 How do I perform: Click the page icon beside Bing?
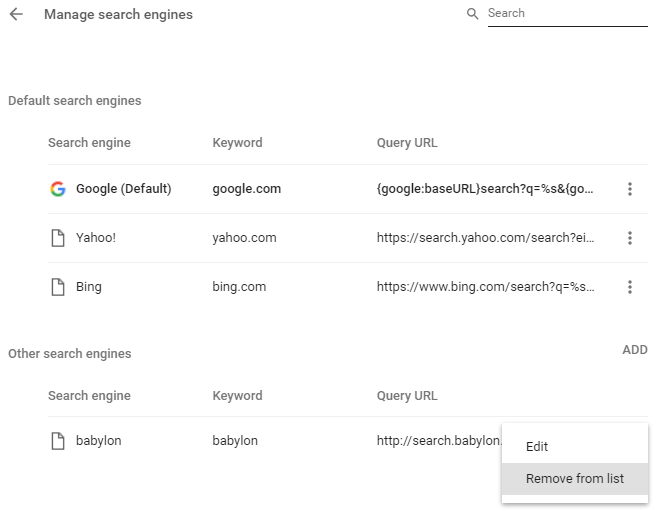58,287
